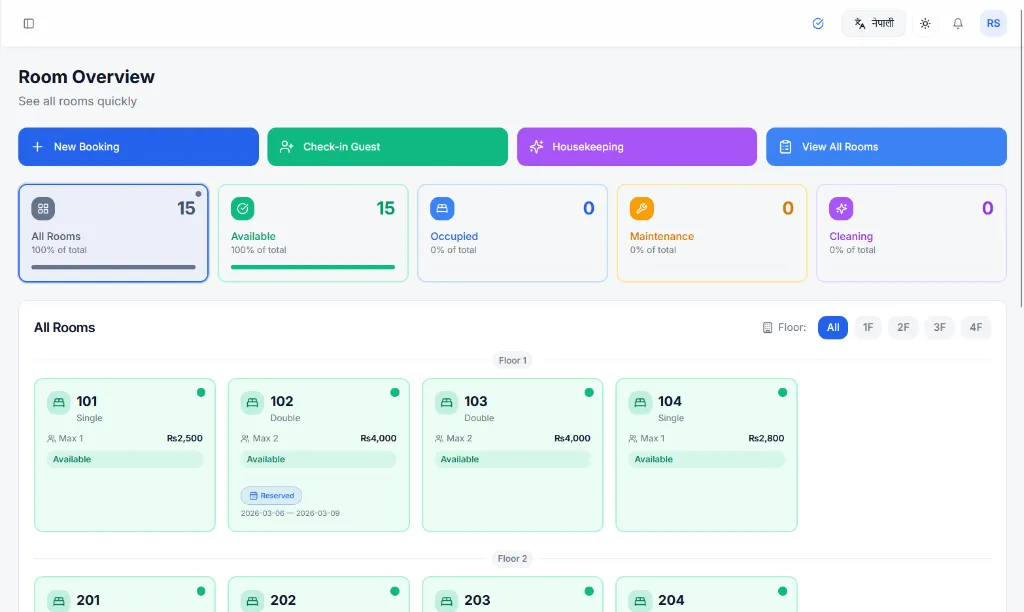Open the RS profile avatar

tap(992, 22)
